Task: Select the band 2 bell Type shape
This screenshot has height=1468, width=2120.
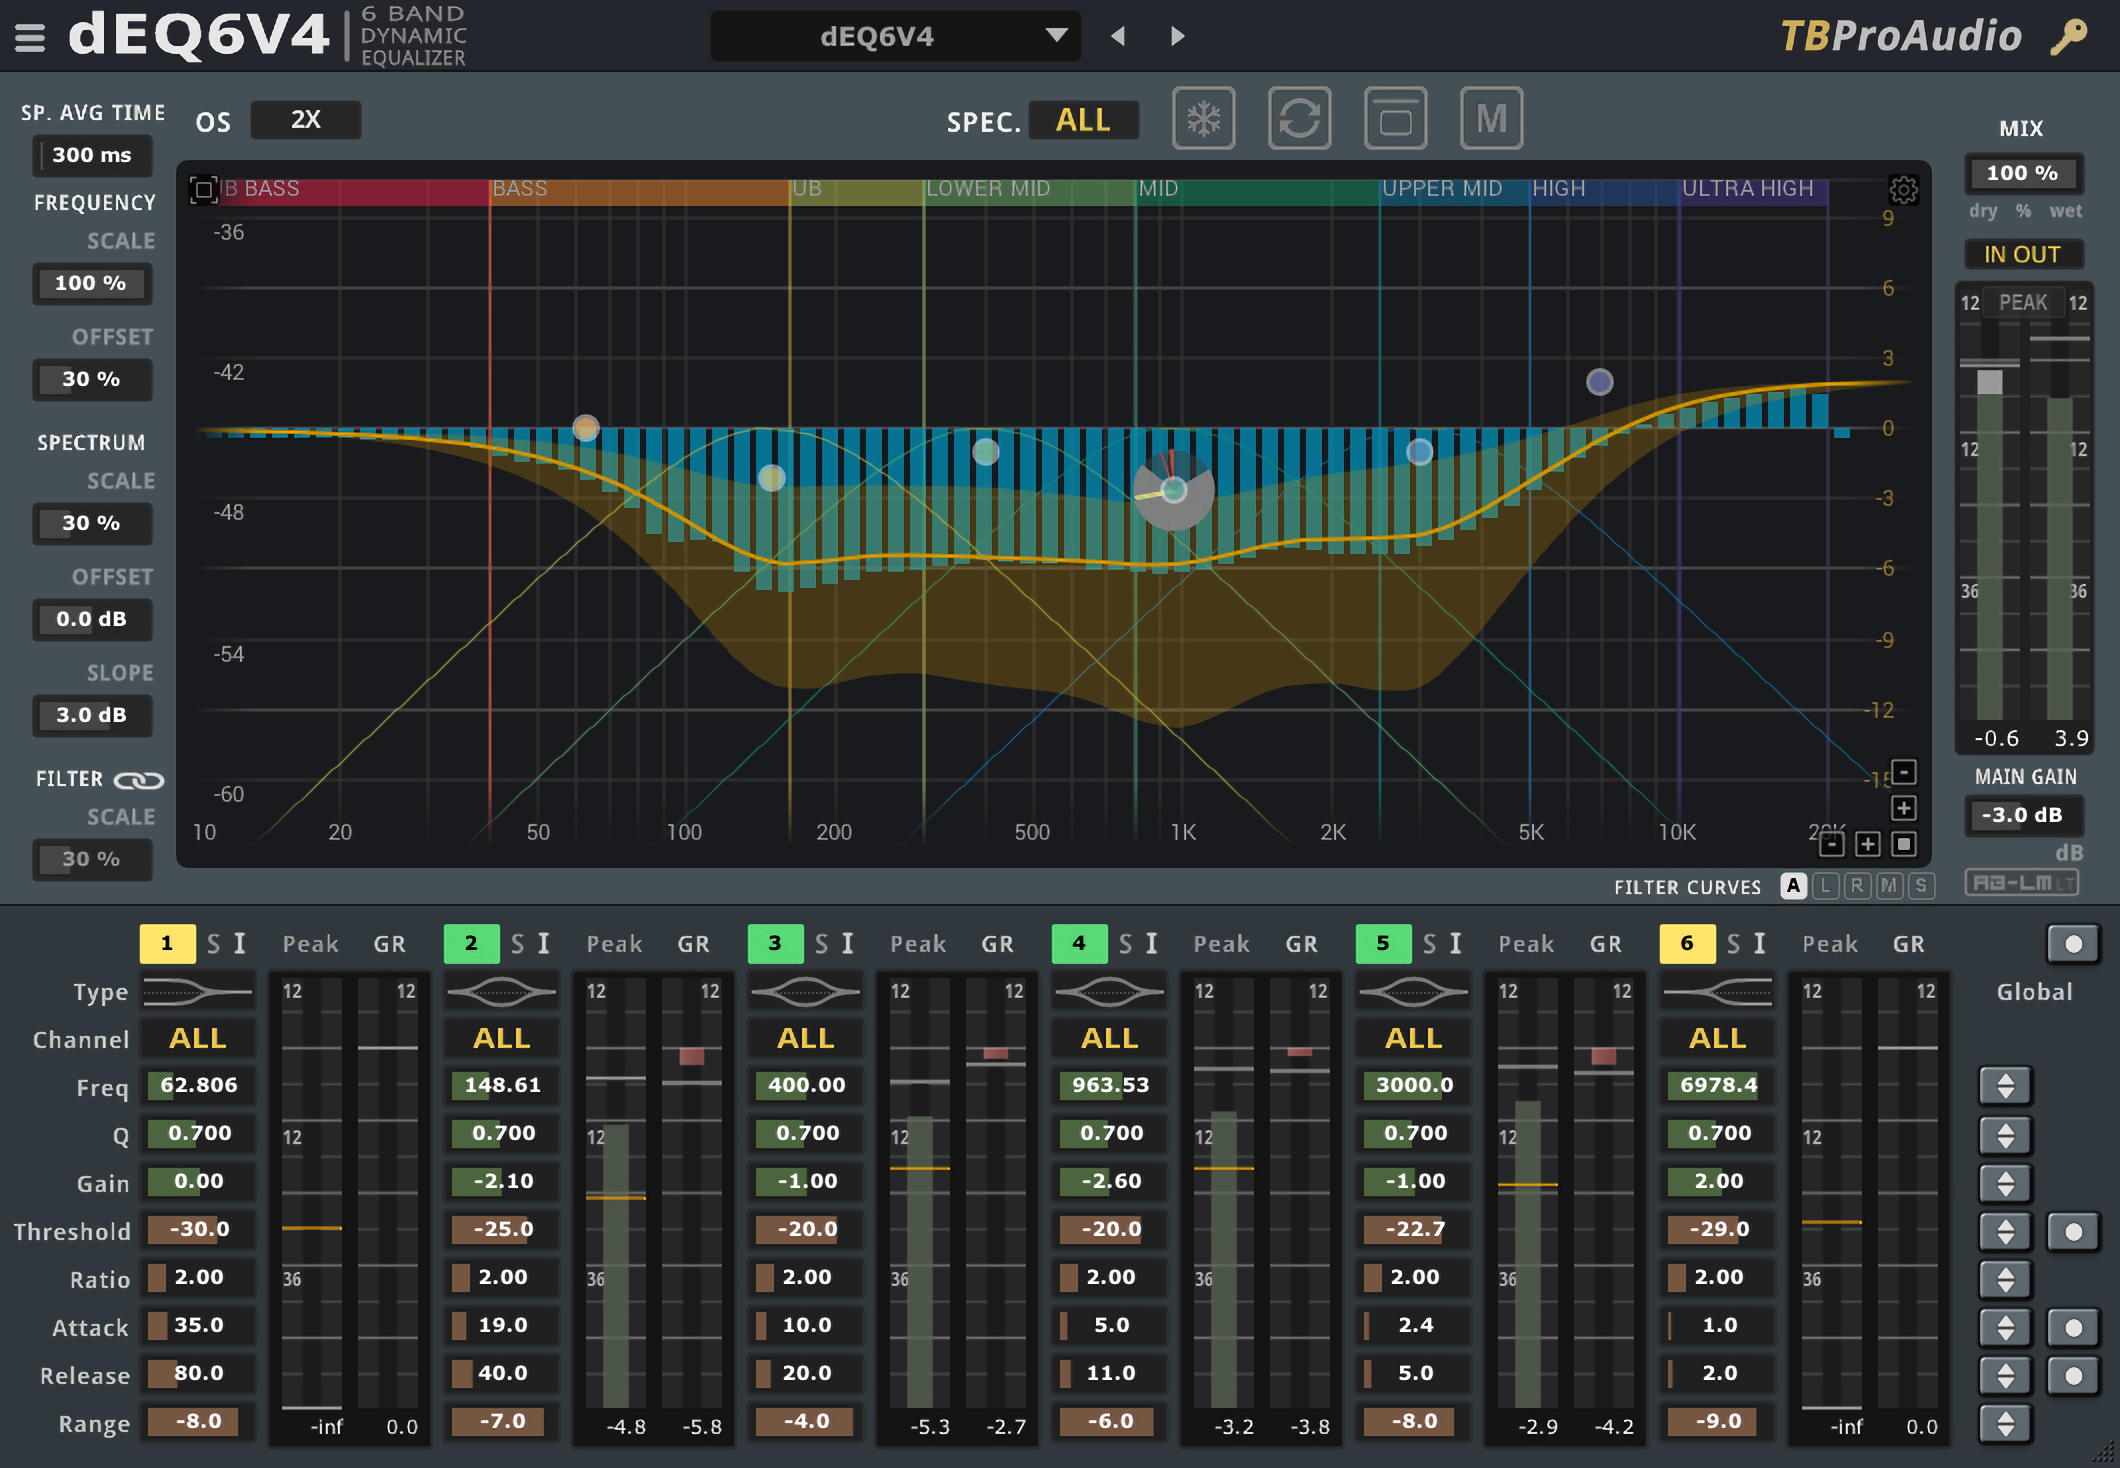Action: pos(501,992)
